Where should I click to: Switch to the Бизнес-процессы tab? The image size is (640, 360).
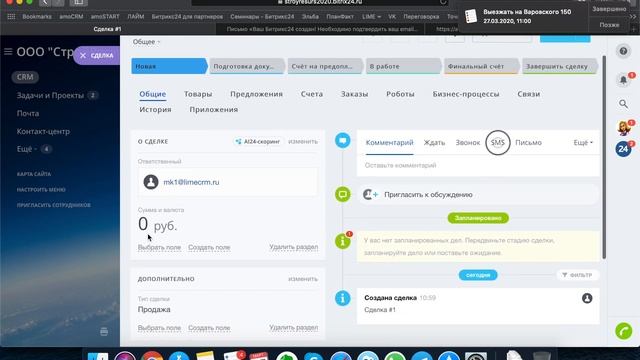coord(466,94)
